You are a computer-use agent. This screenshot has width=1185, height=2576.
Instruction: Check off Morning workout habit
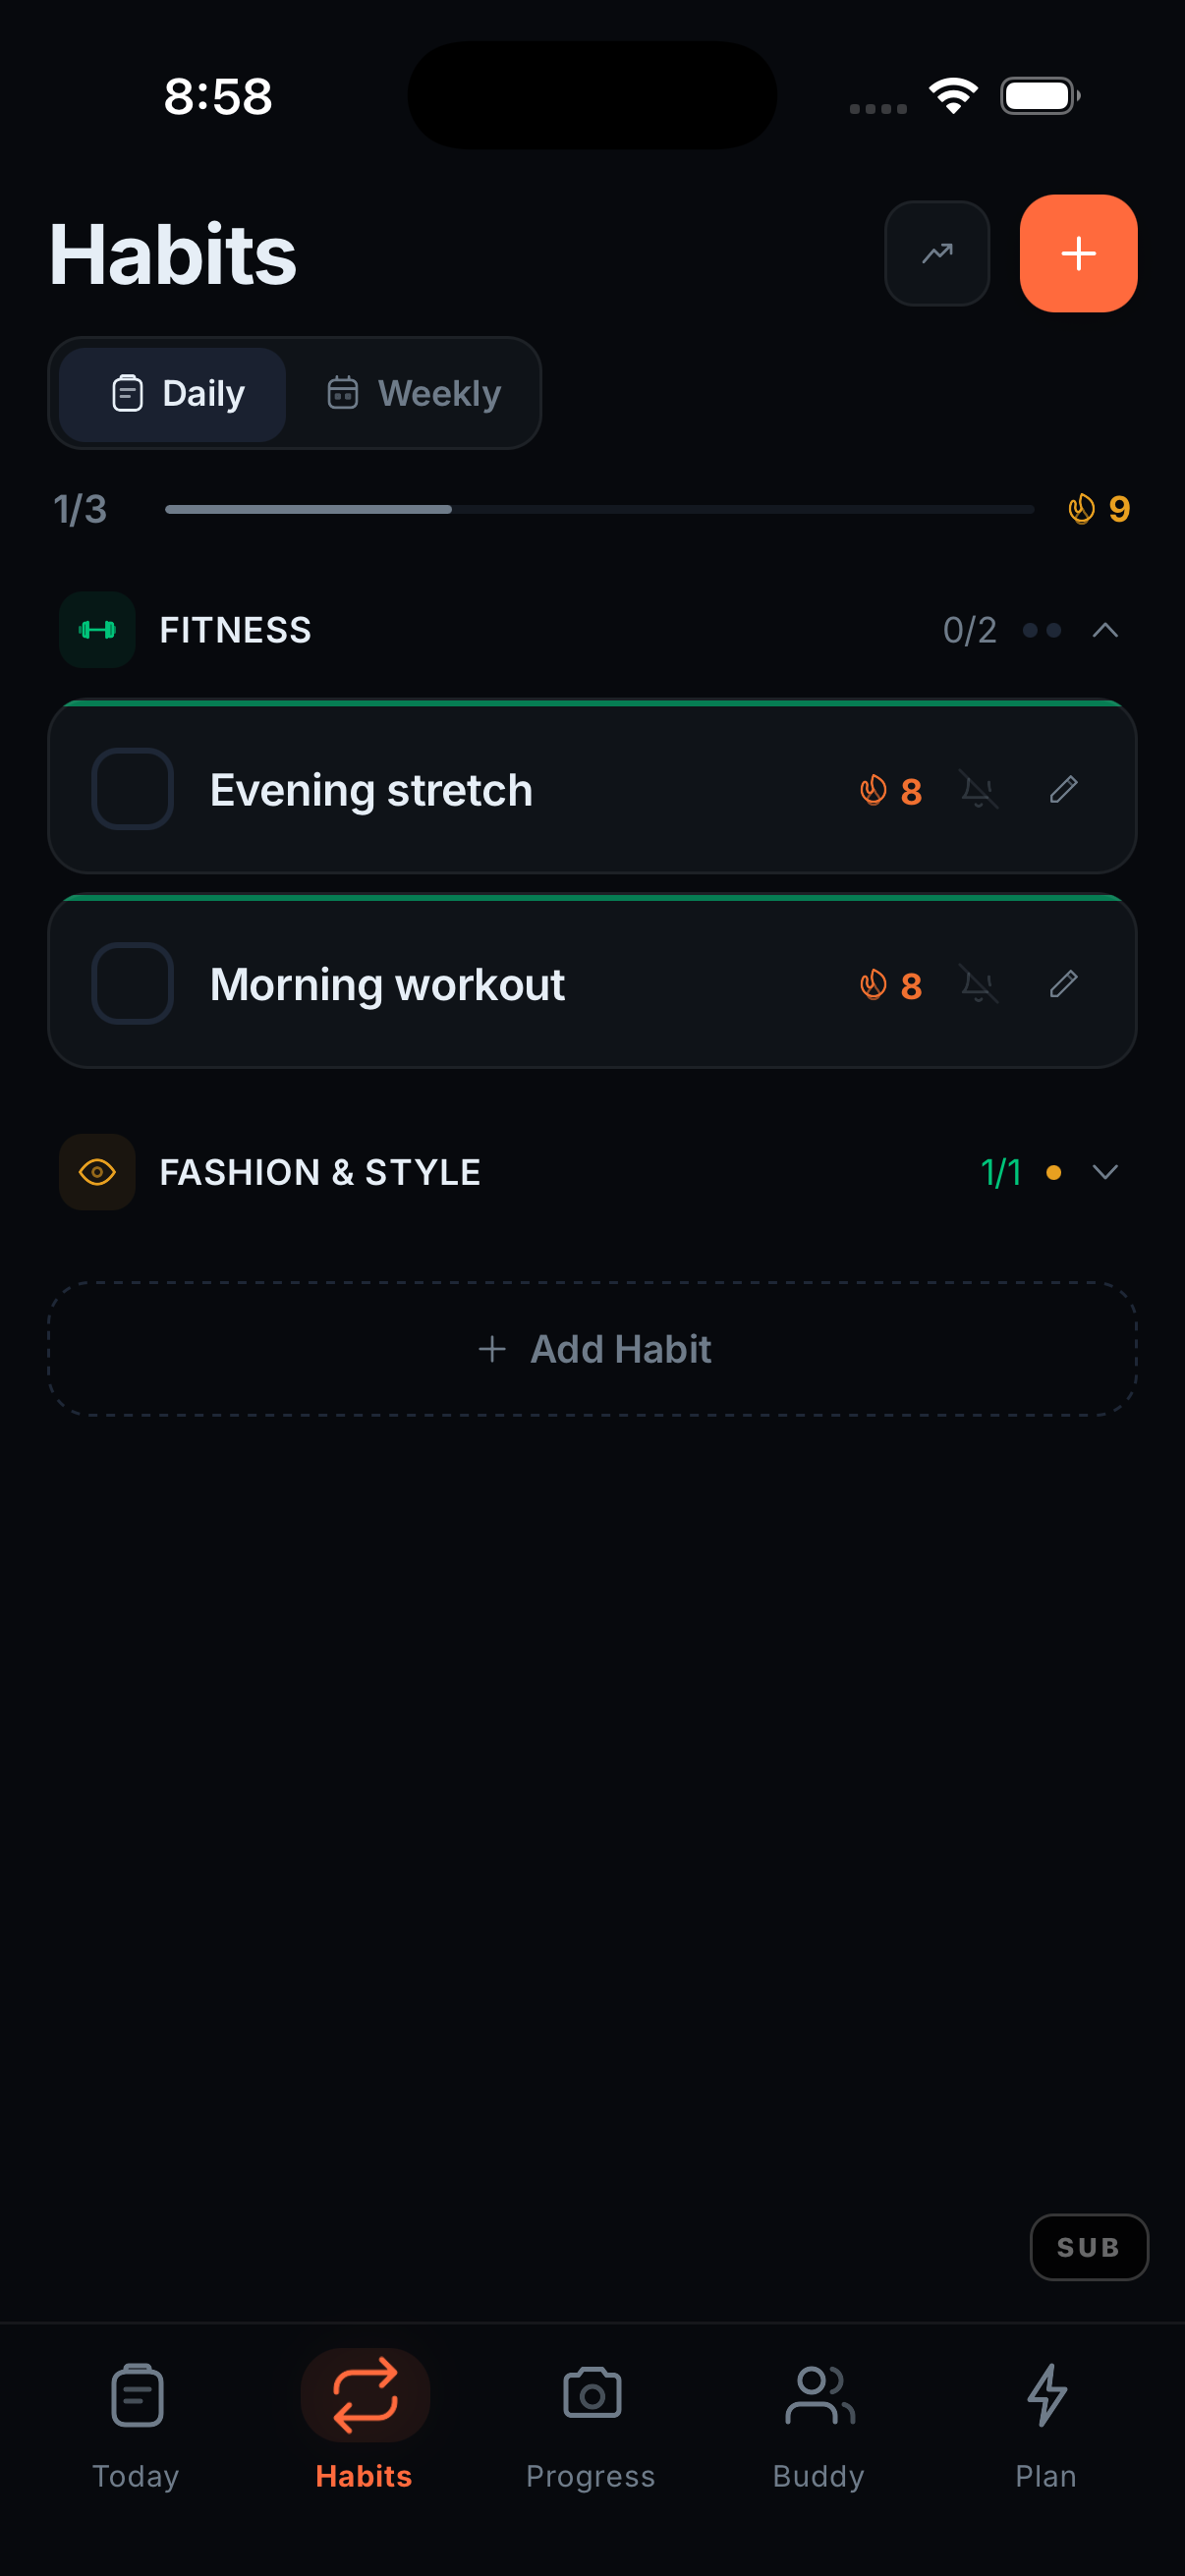131,984
